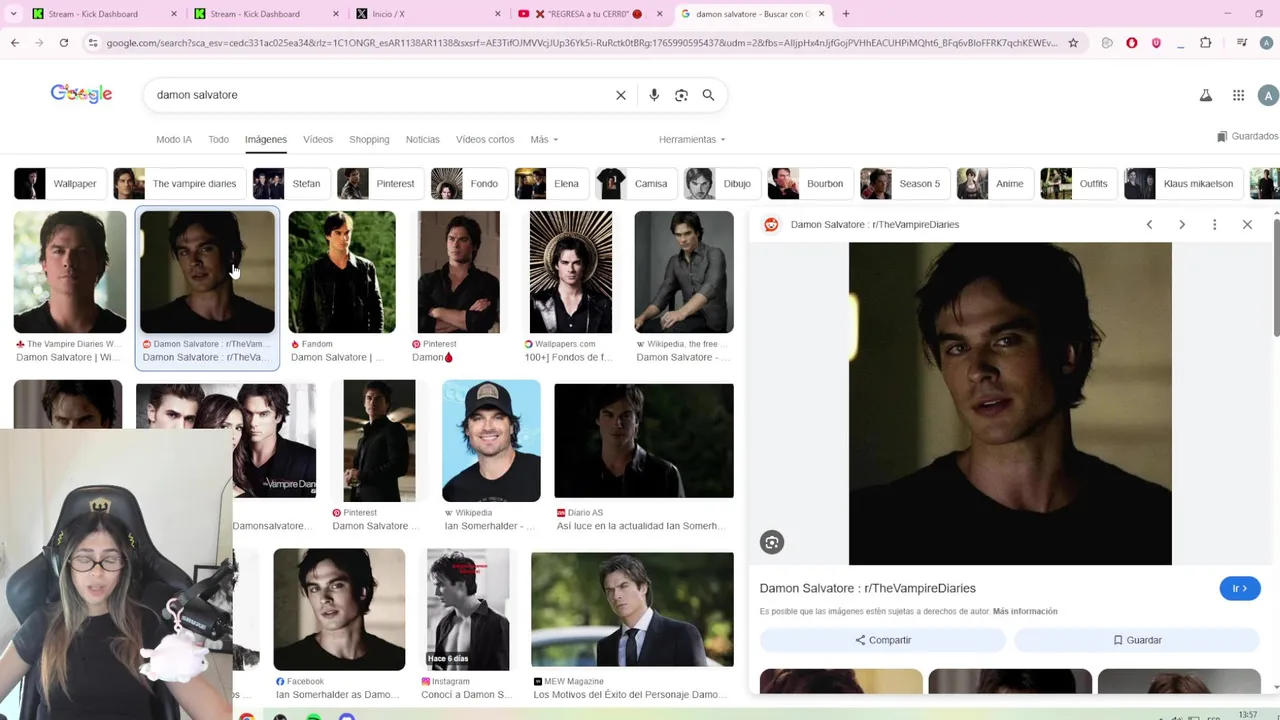
Task: Filter by the Dibujo chip
Action: [x=721, y=184]
